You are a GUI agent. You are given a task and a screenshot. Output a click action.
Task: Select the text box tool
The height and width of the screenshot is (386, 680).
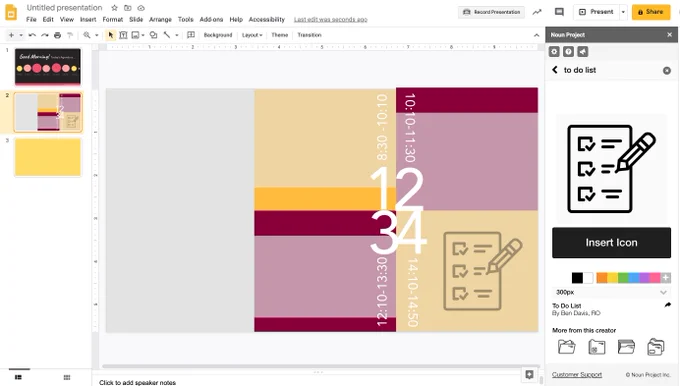[123, 35]
